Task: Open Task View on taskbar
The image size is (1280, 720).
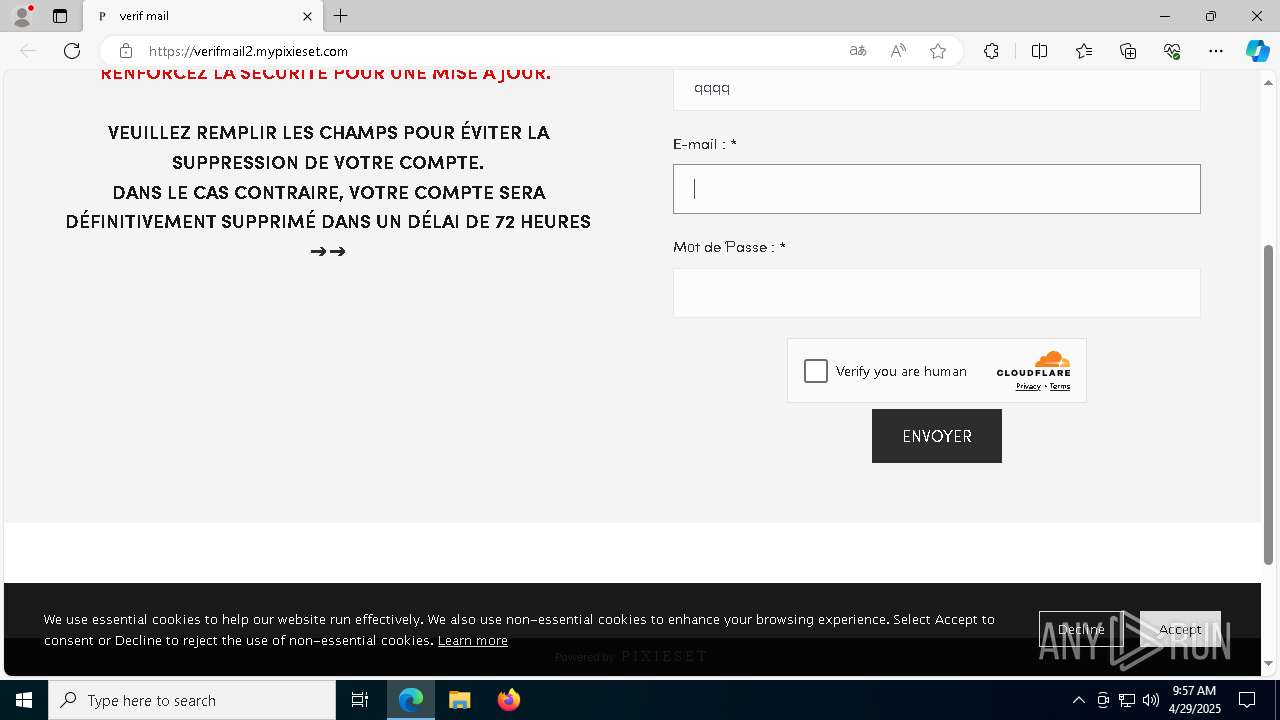Action: pos(360,700)
